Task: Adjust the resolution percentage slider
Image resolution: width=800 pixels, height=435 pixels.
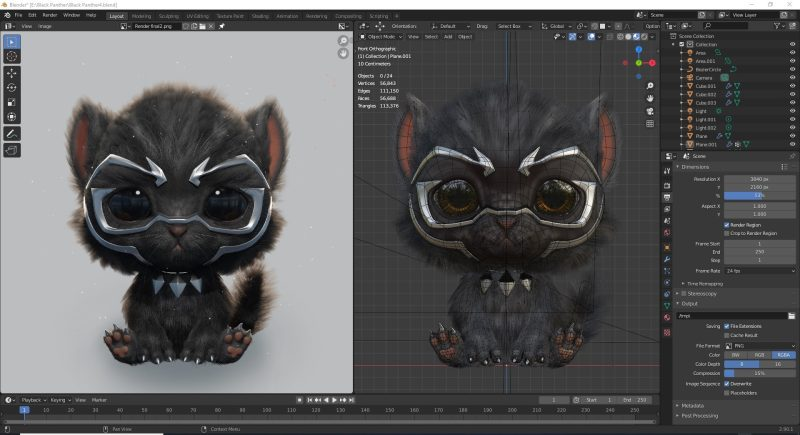Action: pyautogui.click(x=760, y=196)
